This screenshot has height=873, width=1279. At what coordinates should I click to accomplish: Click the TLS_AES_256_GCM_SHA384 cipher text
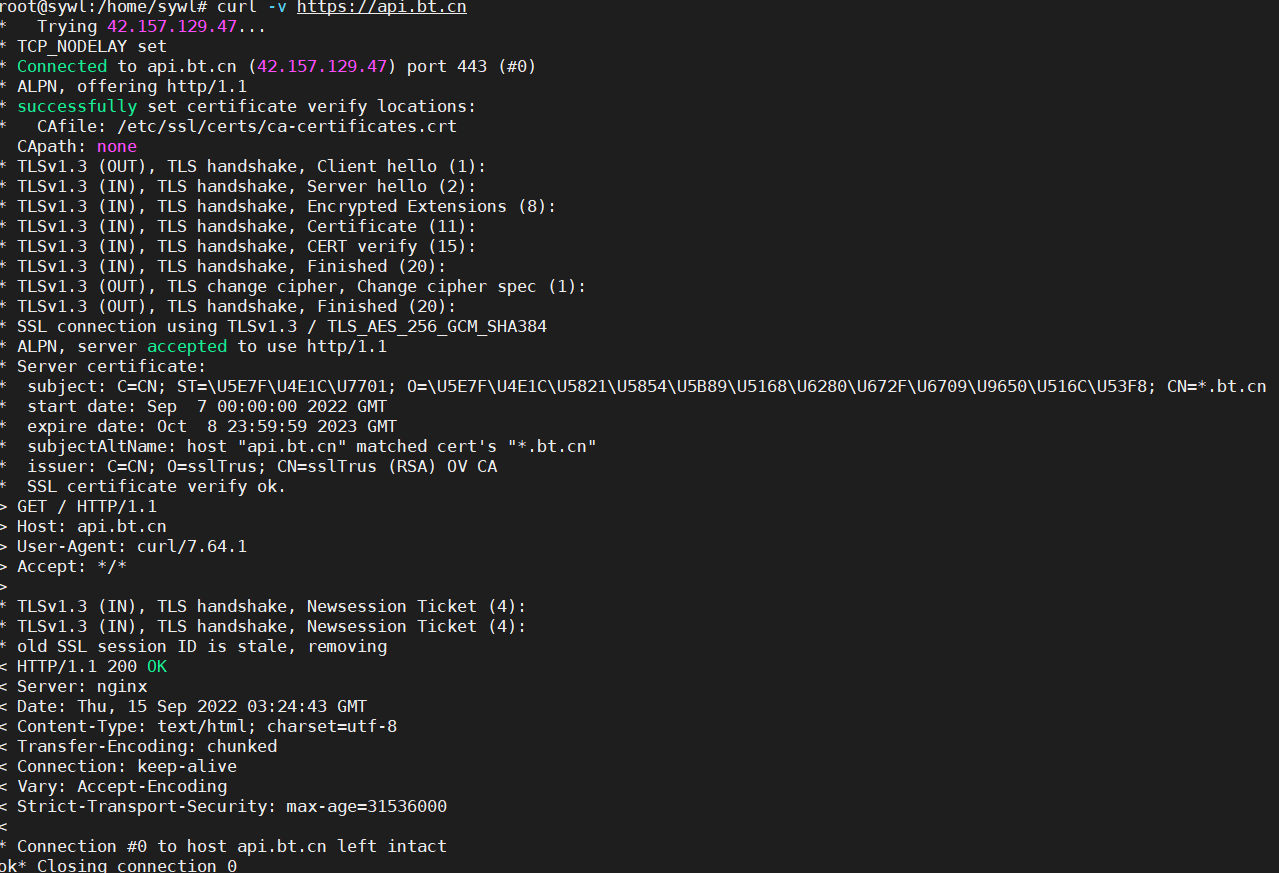pos(432,326)
